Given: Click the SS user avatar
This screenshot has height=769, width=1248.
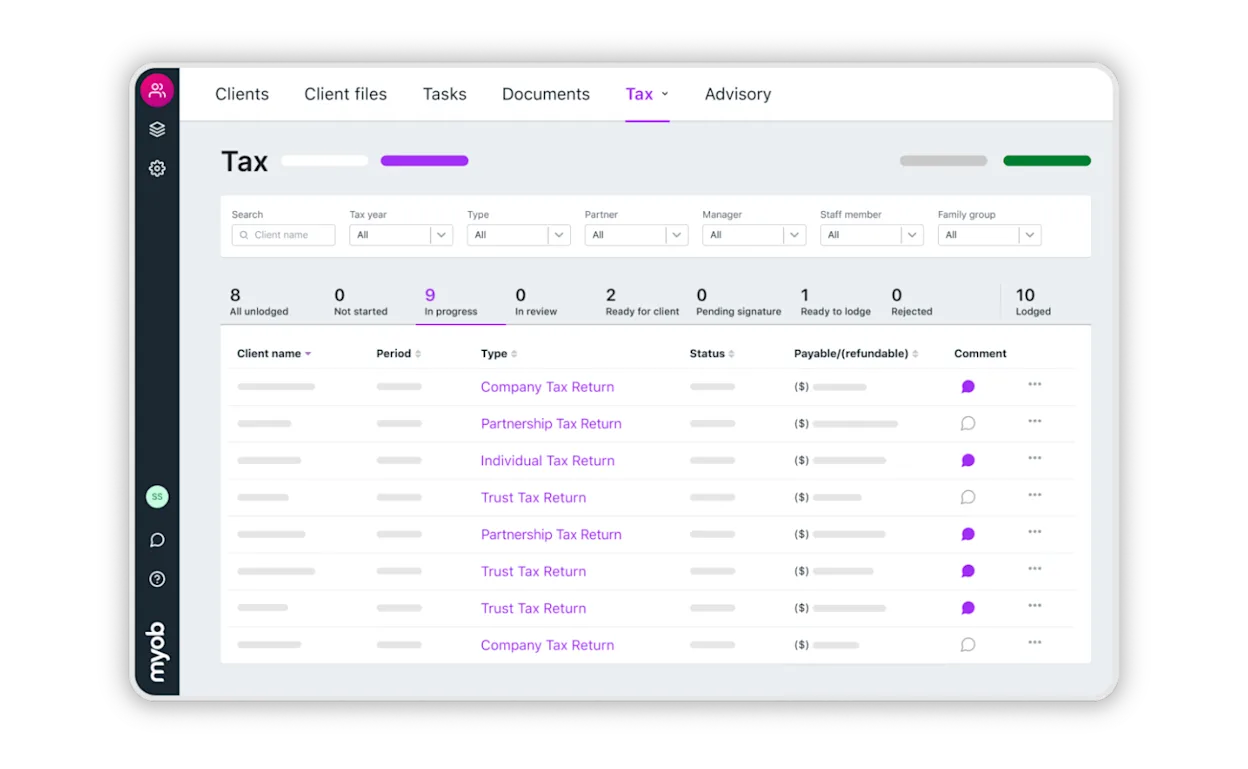Looking at the screenshot, I should [x=157, y=496].
